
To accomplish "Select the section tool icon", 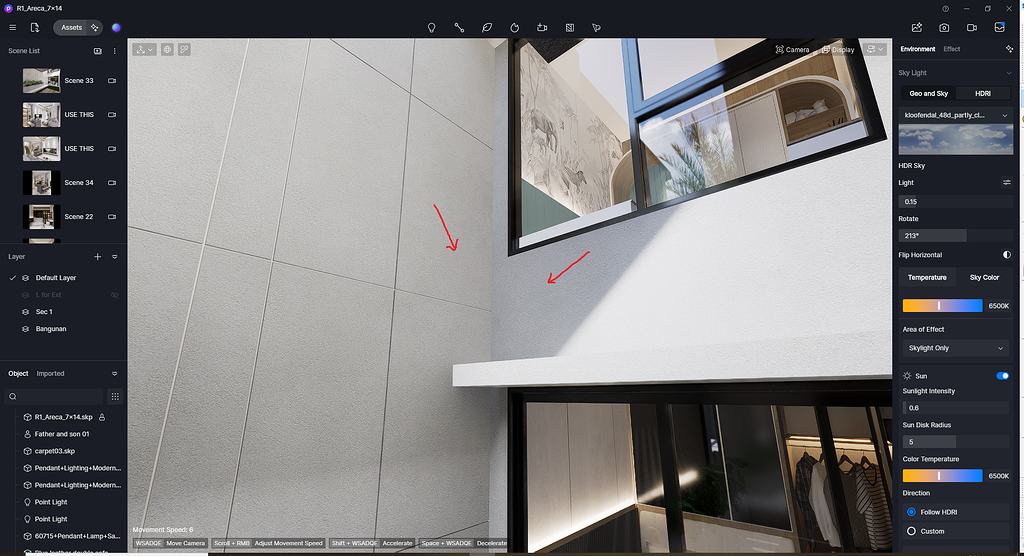I will 569,27.
